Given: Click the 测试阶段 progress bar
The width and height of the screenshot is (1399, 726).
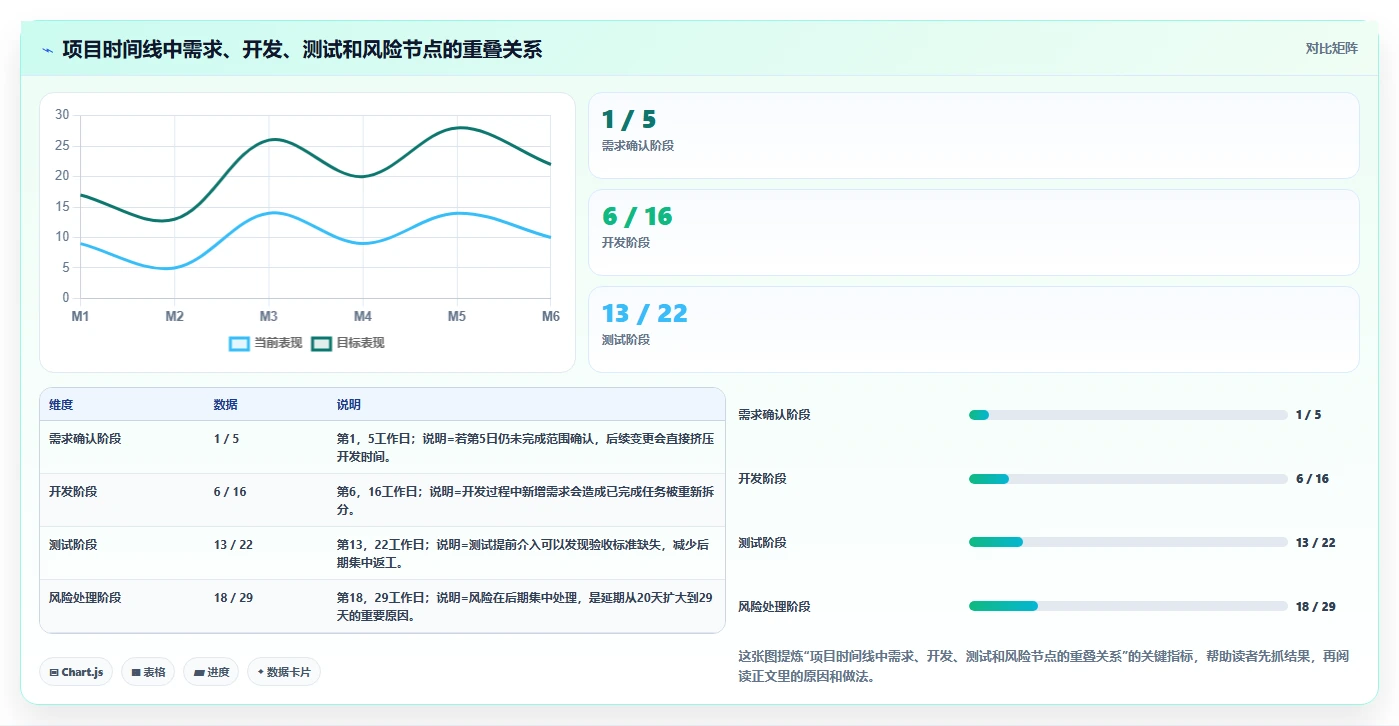Looking at the screenshot, I should pyautogui.click(x=1128, y=542).
